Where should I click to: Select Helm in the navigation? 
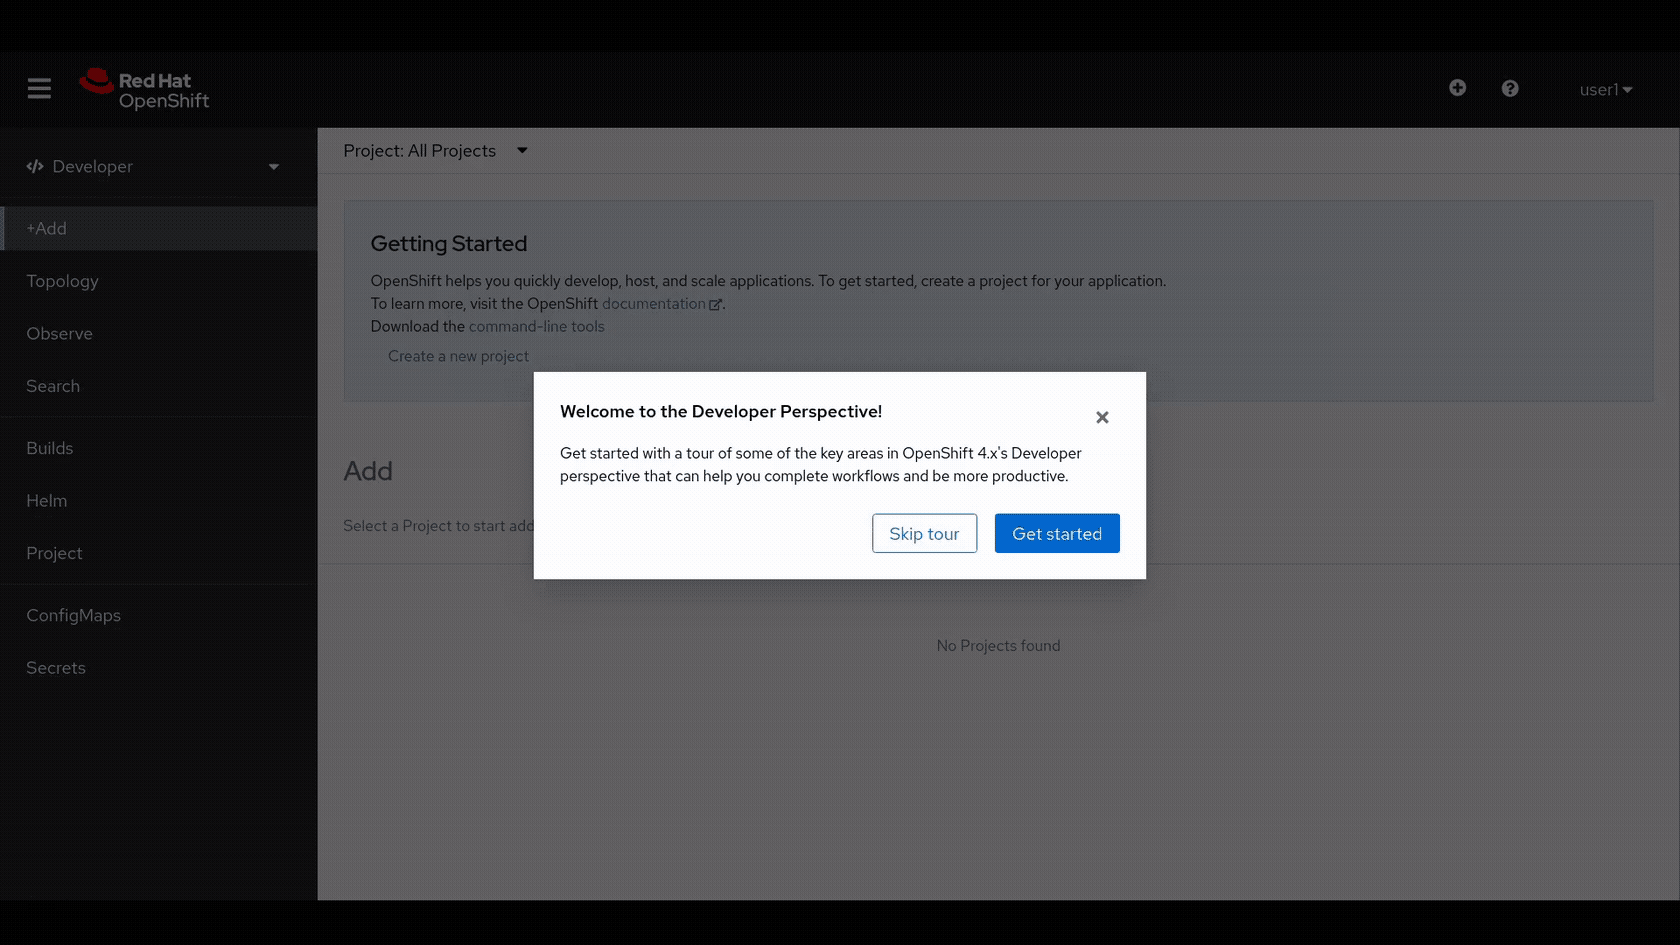[x=47, y=501]
